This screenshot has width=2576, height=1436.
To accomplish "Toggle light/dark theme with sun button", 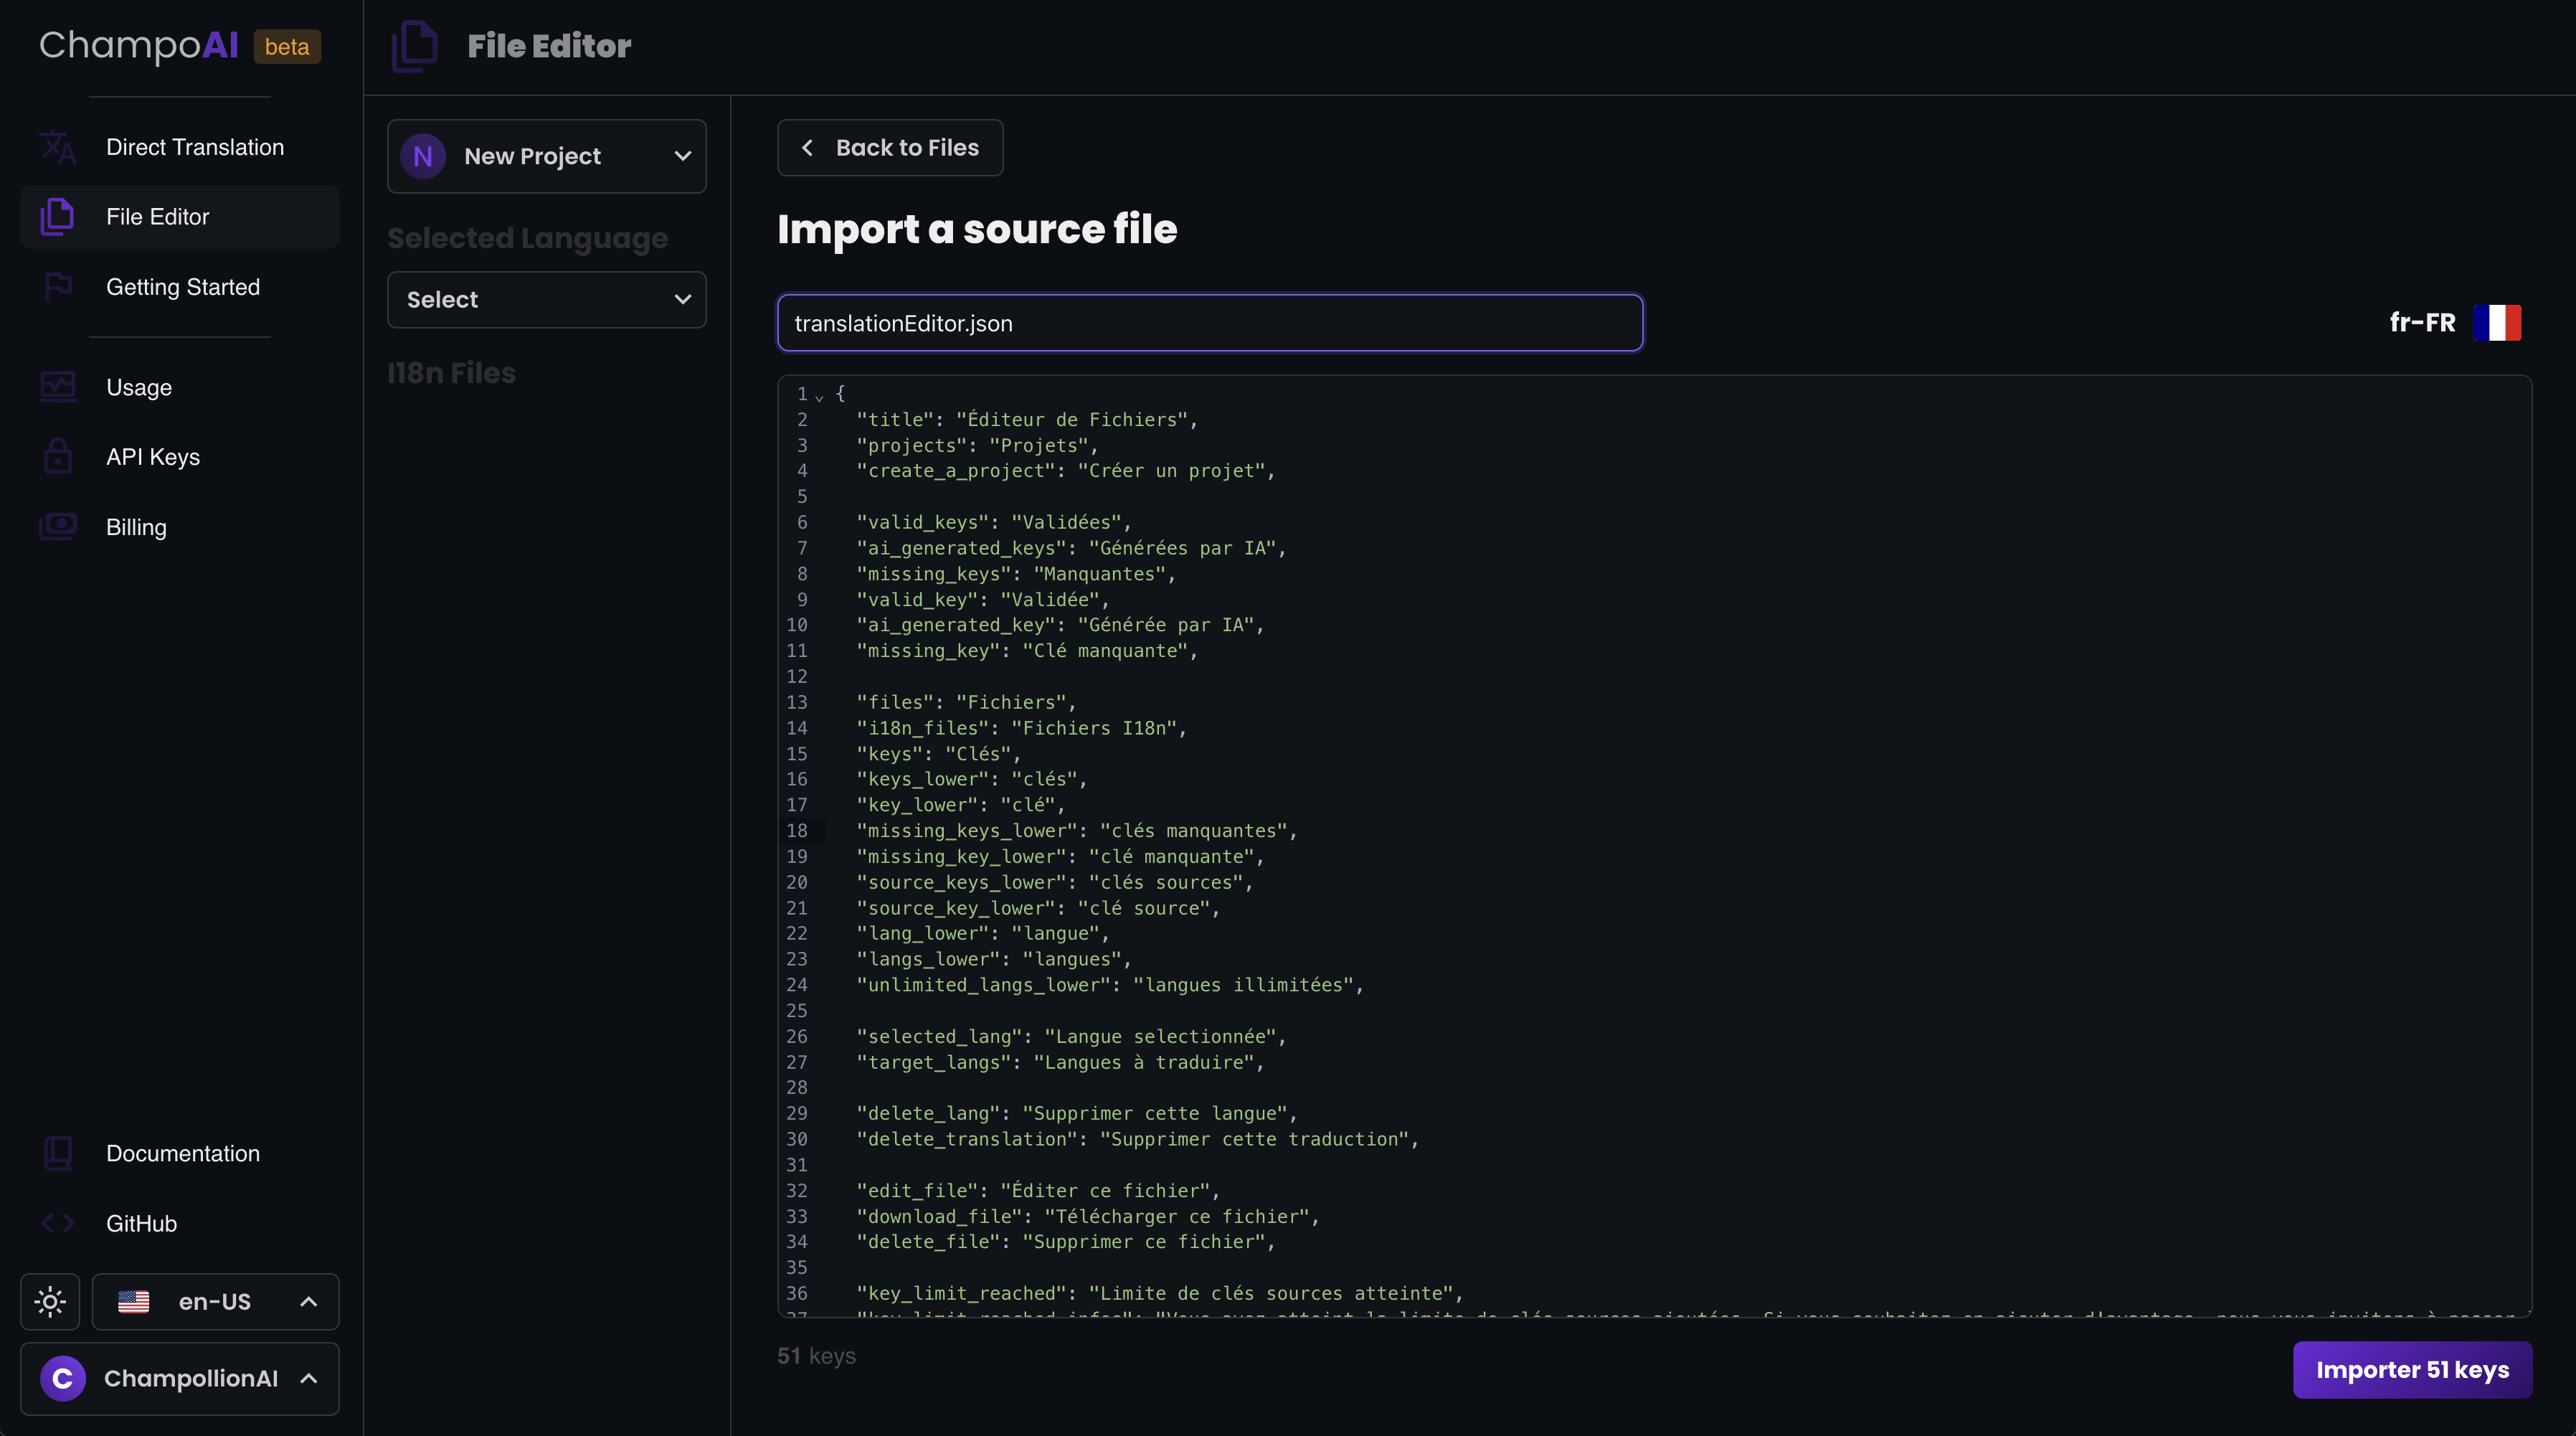I will (50, 1301).
